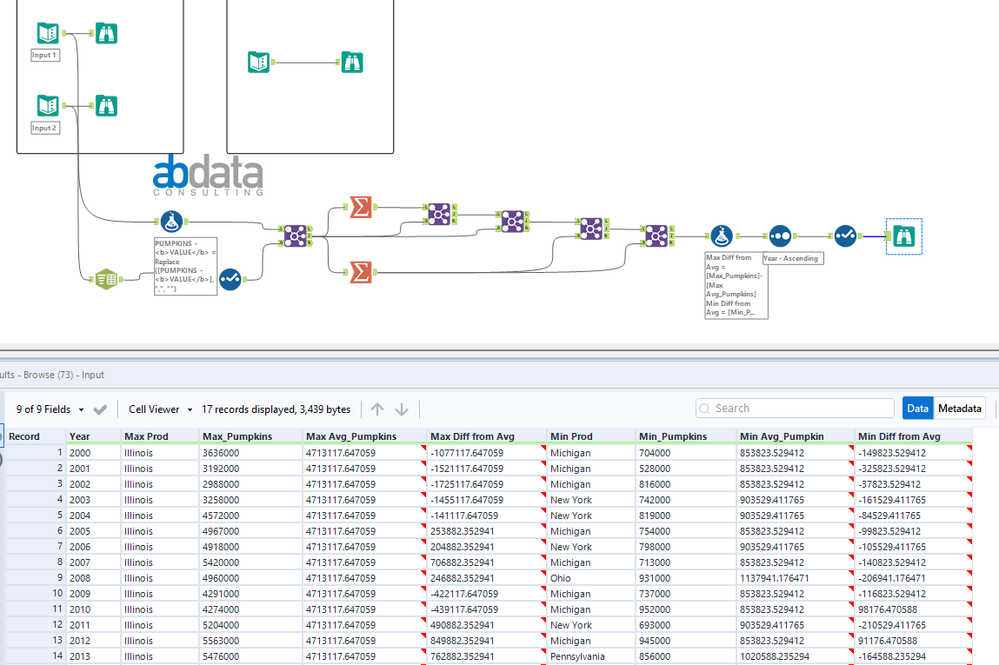
Task: Click the 17 records displayed status text
Action: 276,410
